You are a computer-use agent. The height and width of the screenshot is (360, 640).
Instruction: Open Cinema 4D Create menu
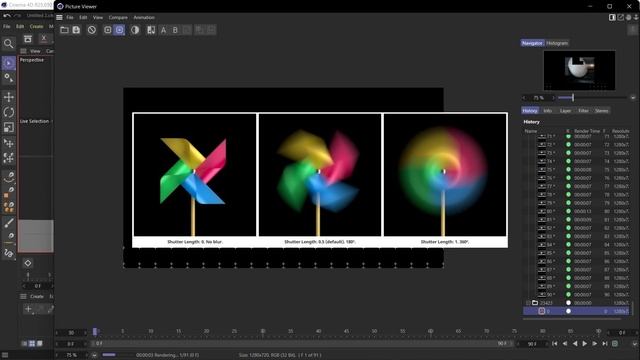tap(36, 26)
